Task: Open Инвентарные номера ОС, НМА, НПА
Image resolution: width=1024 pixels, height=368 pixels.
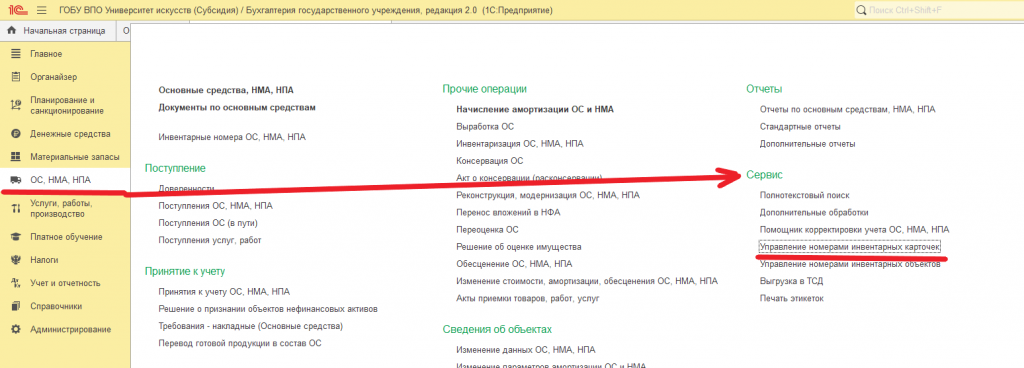Action: point(232,137)
